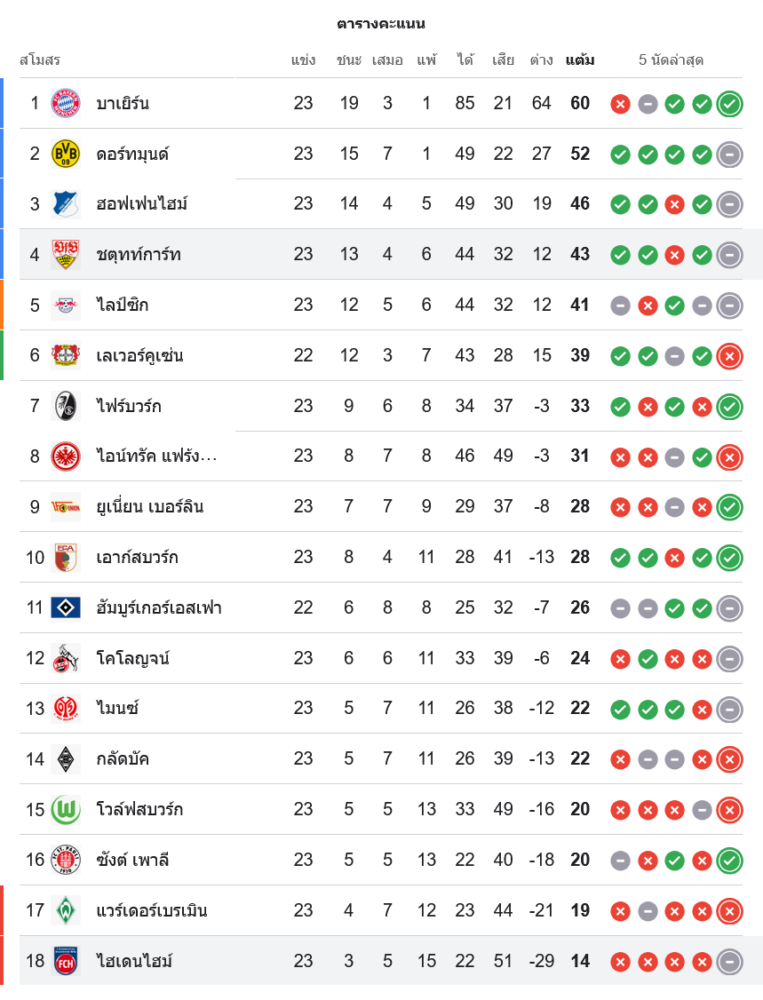Click the 5 นัดล่าสุด column header
Viewport: 763px width, 1000px height.
(x=671, y=60)
